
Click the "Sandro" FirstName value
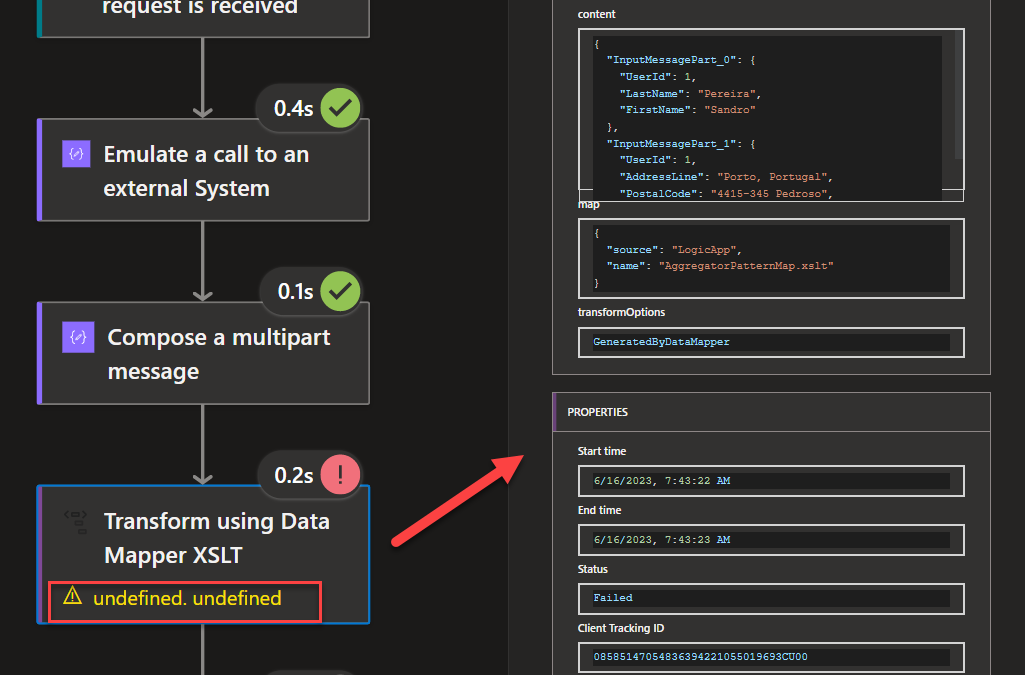click(730, 110)
